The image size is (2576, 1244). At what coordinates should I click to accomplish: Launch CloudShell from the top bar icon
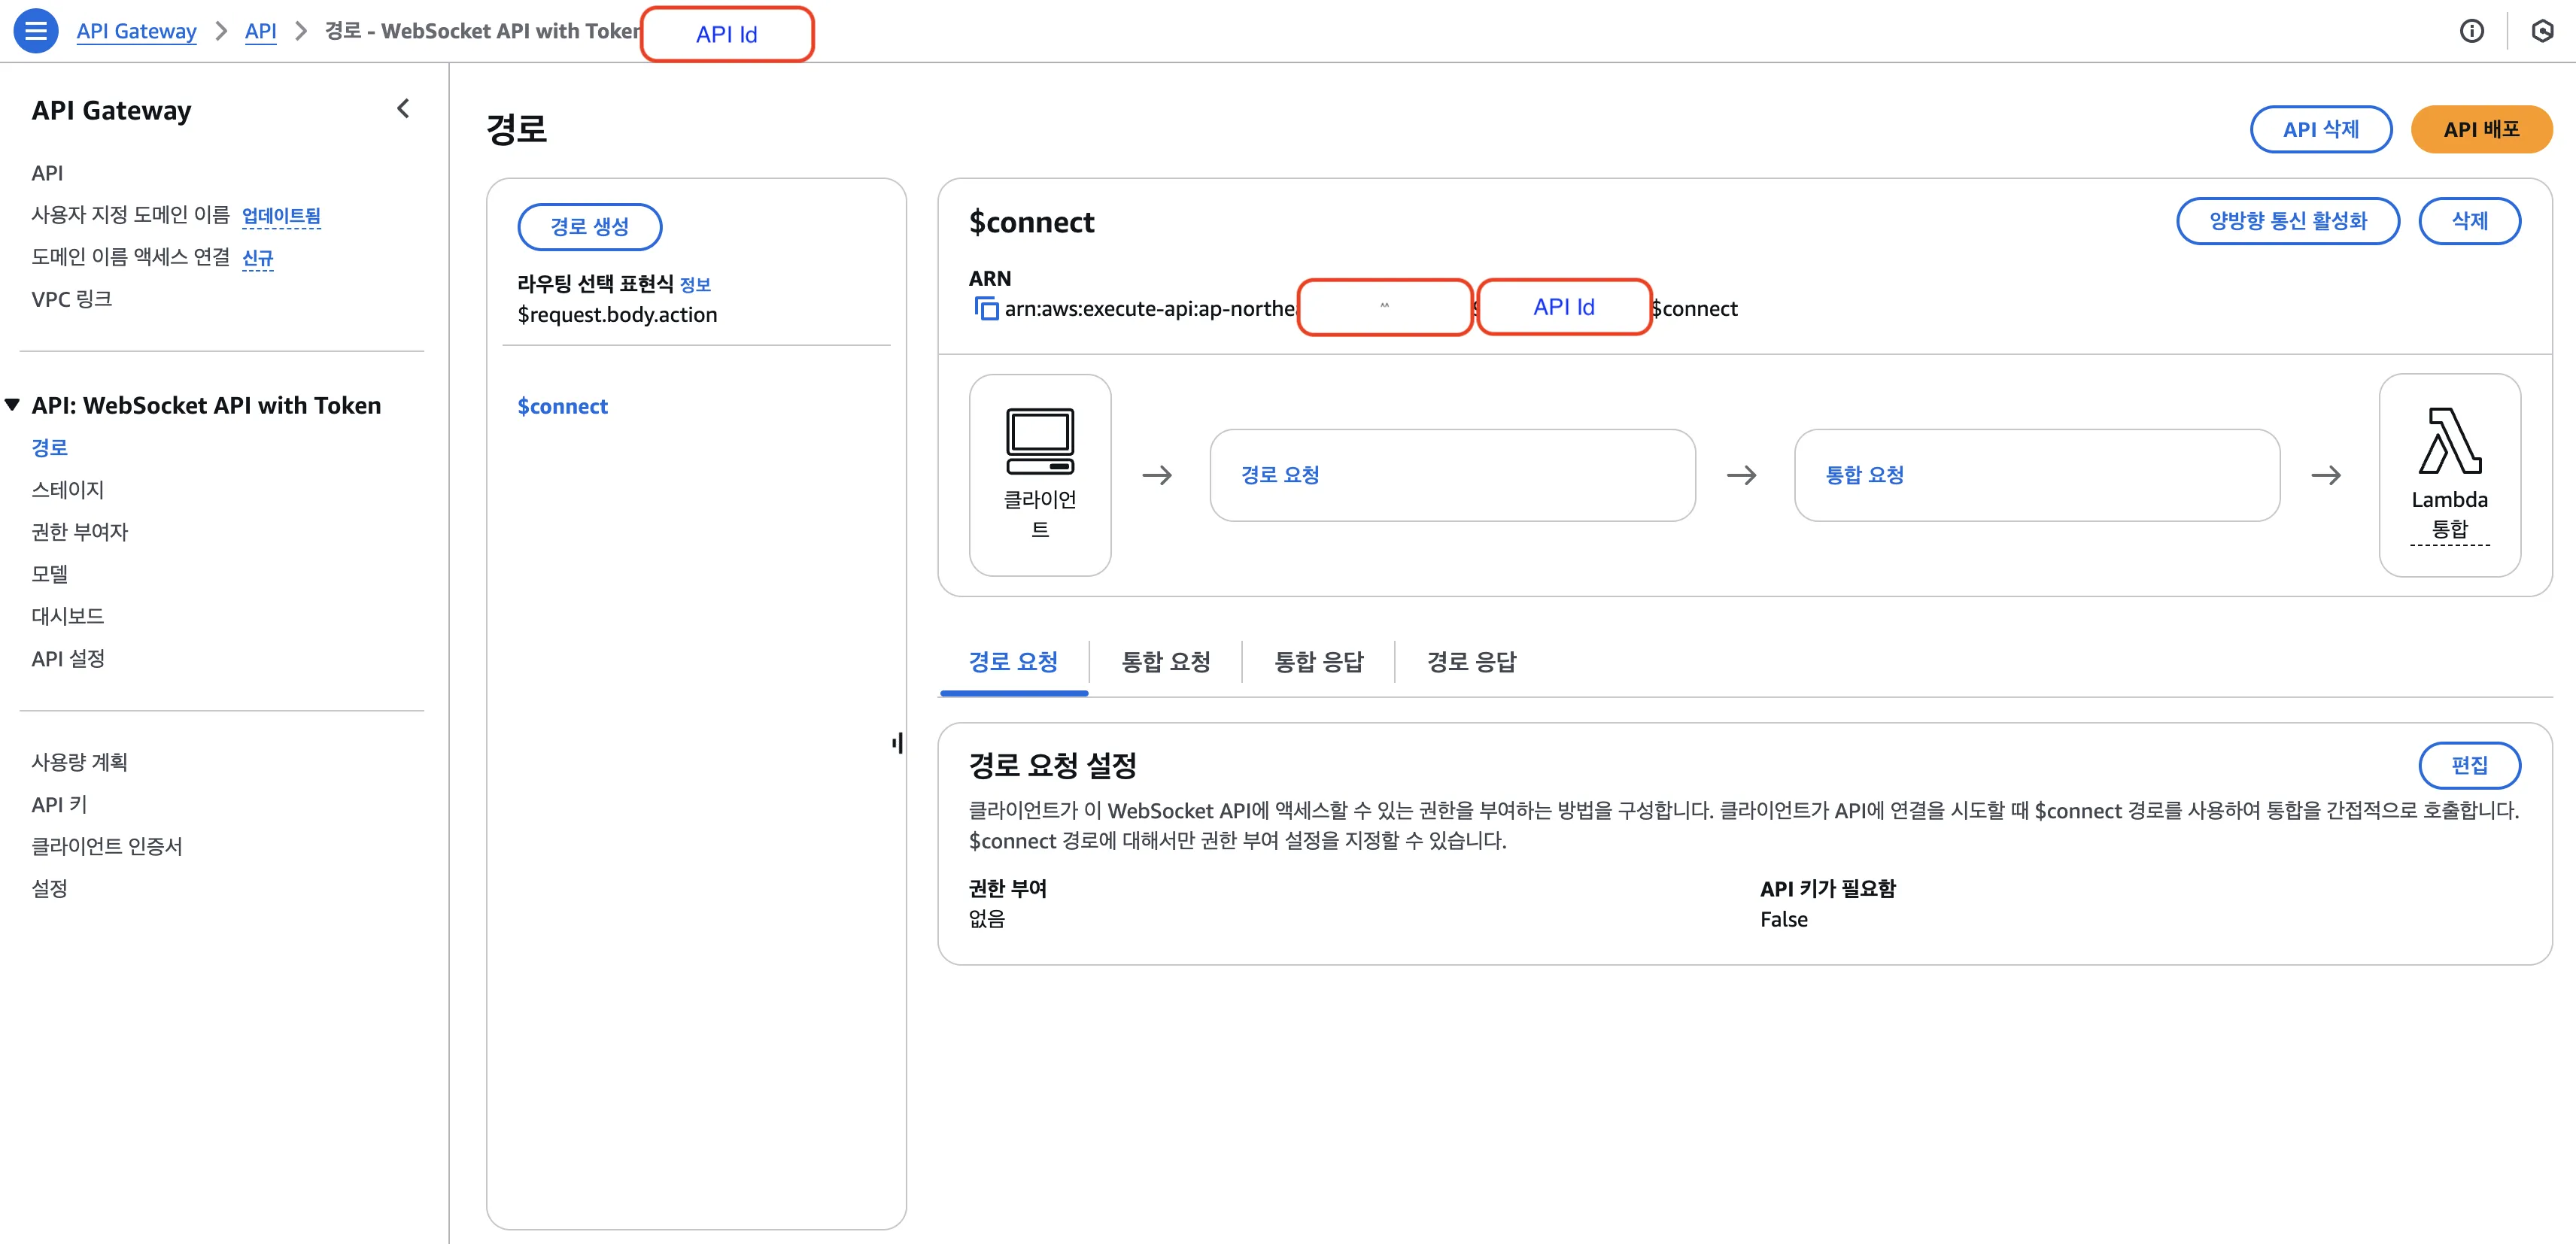click(x=2545, y=31)
